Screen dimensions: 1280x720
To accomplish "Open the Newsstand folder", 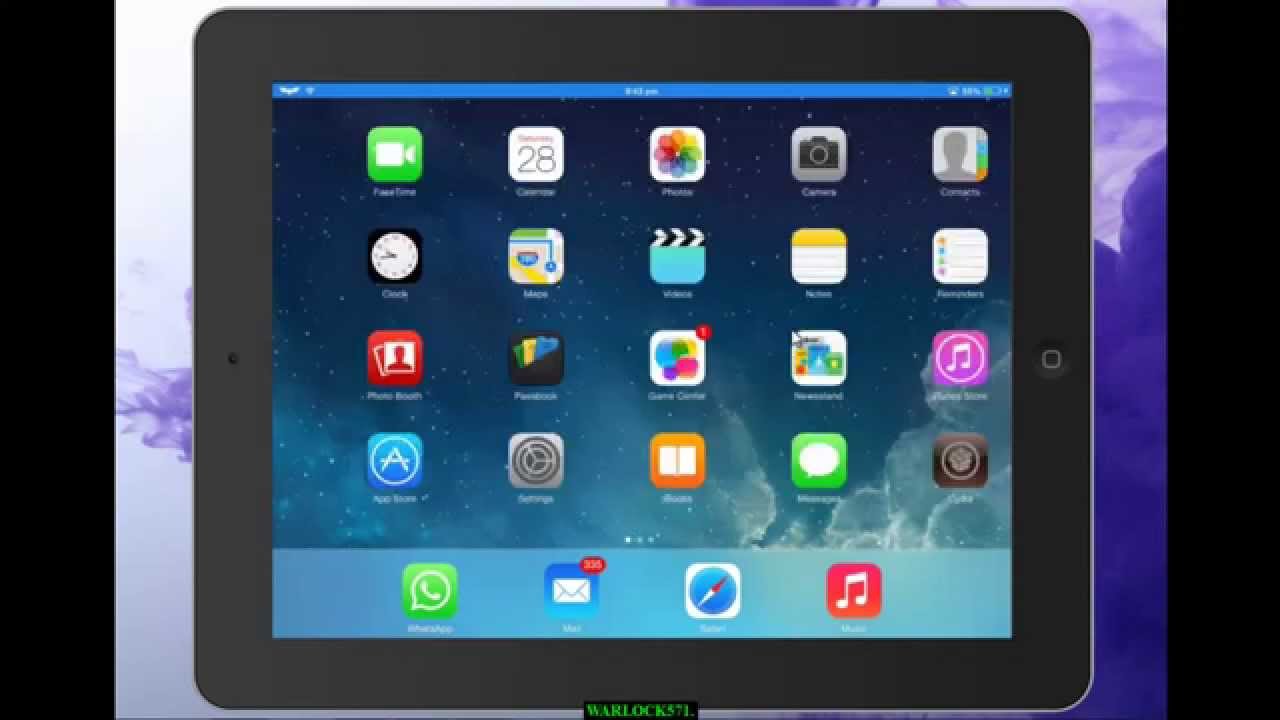I will [819, 358].
